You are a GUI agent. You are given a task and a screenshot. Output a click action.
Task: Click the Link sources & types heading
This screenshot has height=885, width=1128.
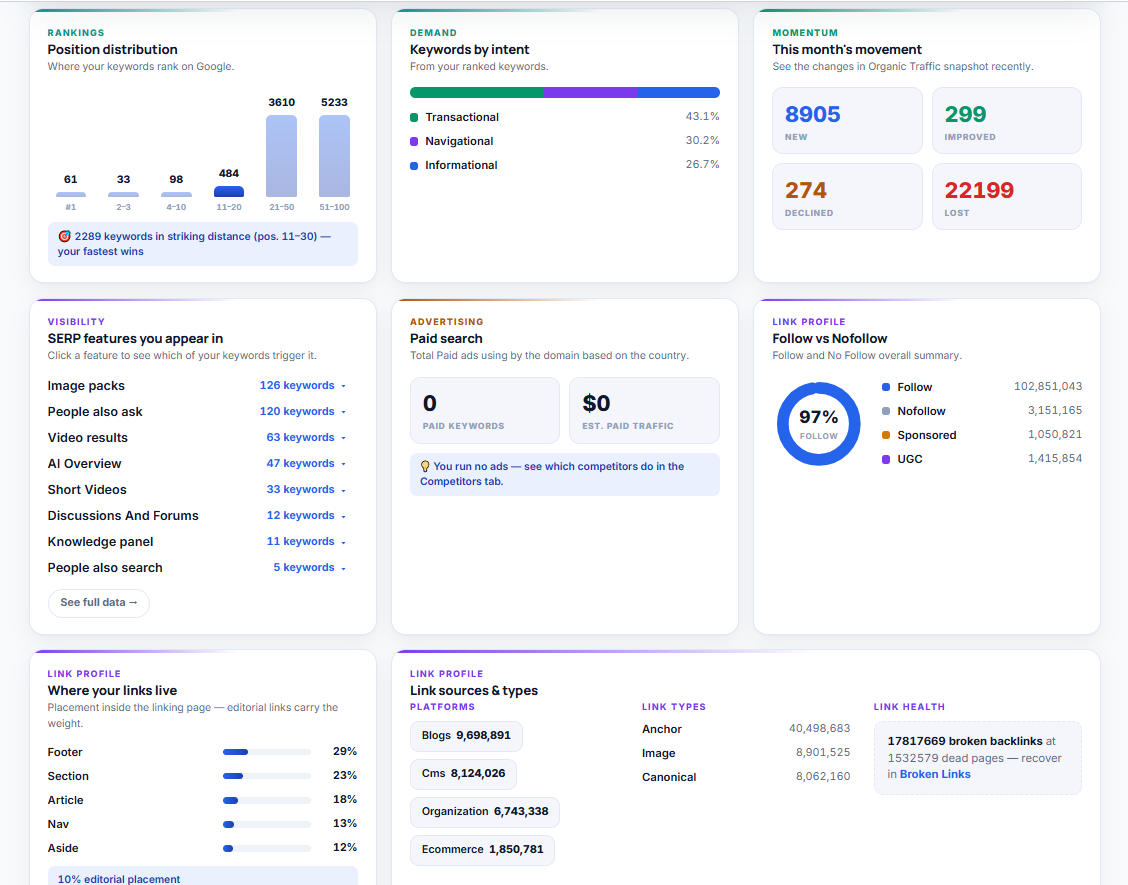(x=474, y=691)
